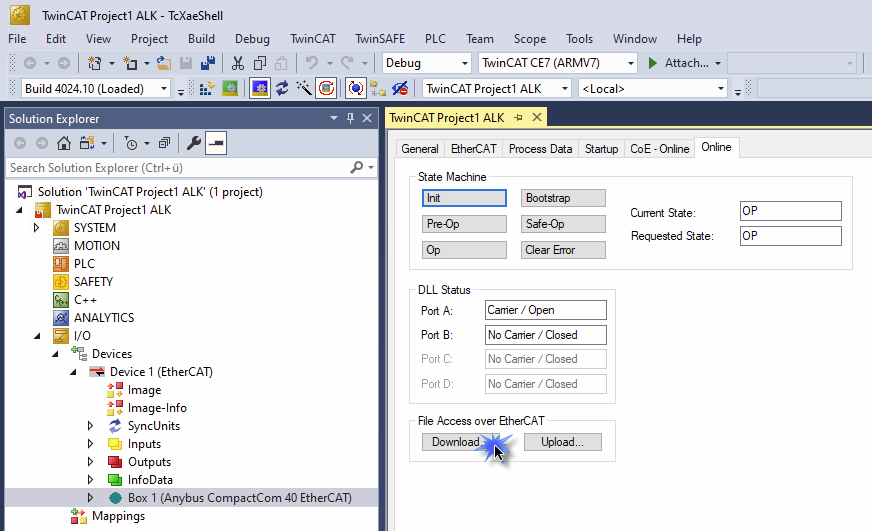
Task: Collapse the Device 1 (EtherCAT) node
Action: (x=73, y=372)
